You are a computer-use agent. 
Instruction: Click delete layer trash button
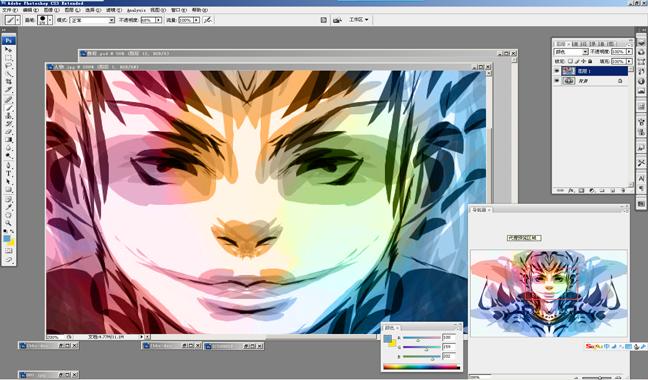pyautogui.click(x=623, y=190)
